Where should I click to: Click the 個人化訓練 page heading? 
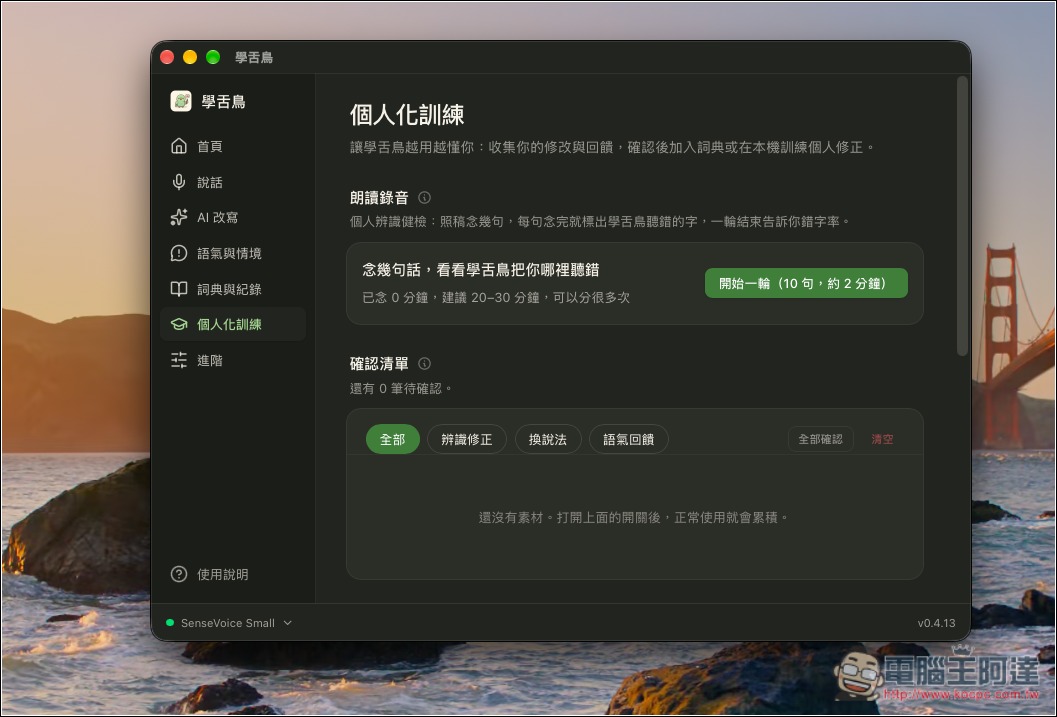[x=407, y=115]
